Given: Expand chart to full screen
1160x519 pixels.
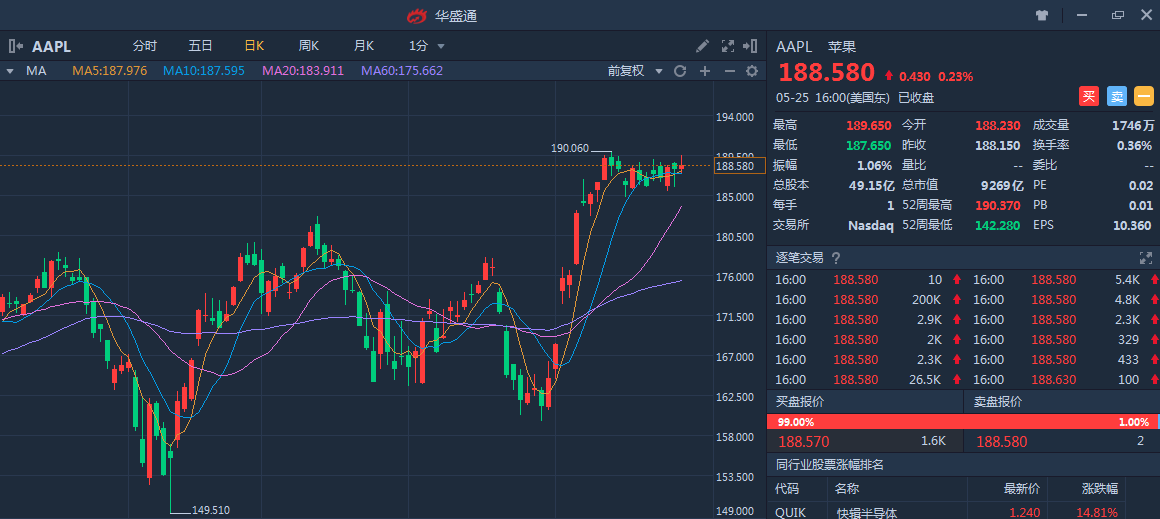Looking at the screenshot, I should click(x=728, y=46).
